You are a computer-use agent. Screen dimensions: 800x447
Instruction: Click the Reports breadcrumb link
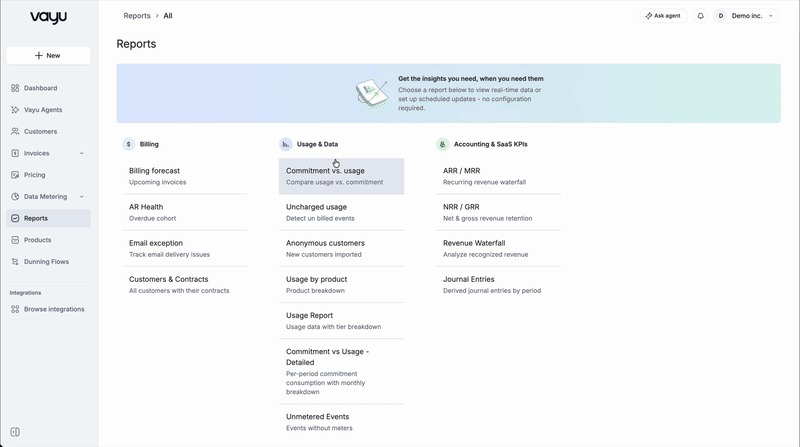point(137,16)
